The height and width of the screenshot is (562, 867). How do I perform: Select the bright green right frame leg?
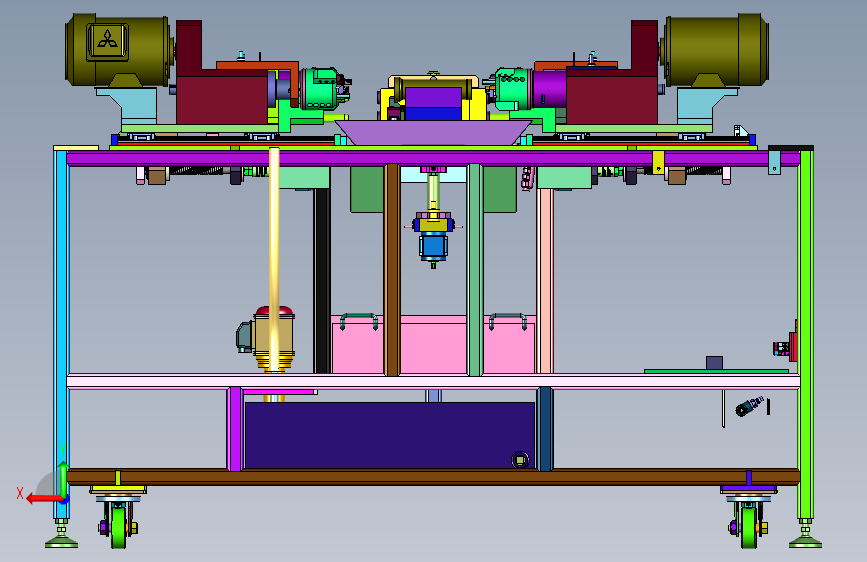[x=806, y=334]
